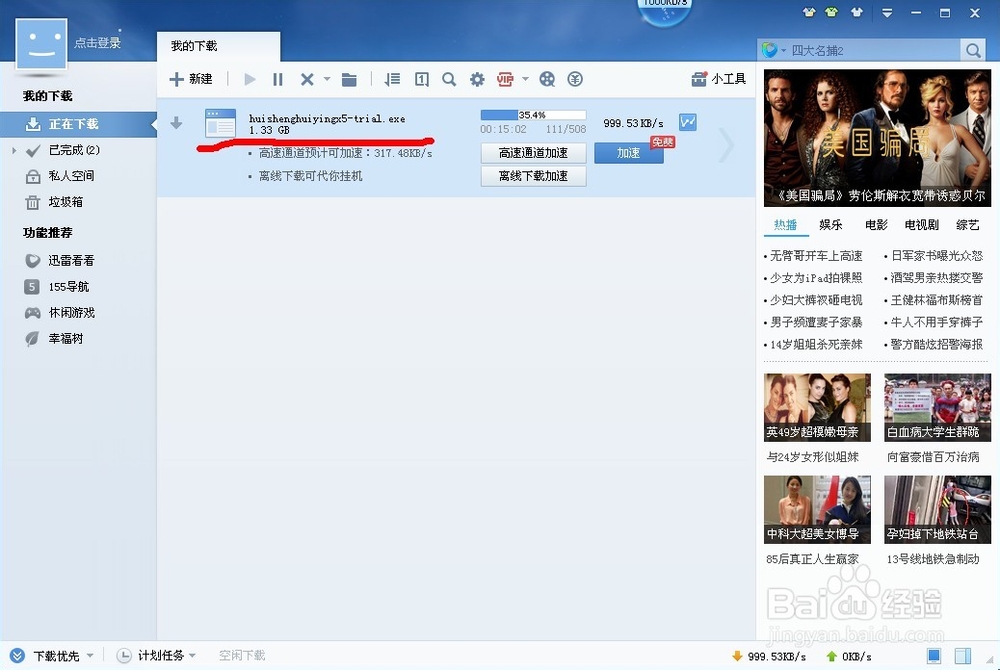Select 正在下载 in sidebar
Viewport: 1000px width, 670px height.
click(x=78, y=124)
